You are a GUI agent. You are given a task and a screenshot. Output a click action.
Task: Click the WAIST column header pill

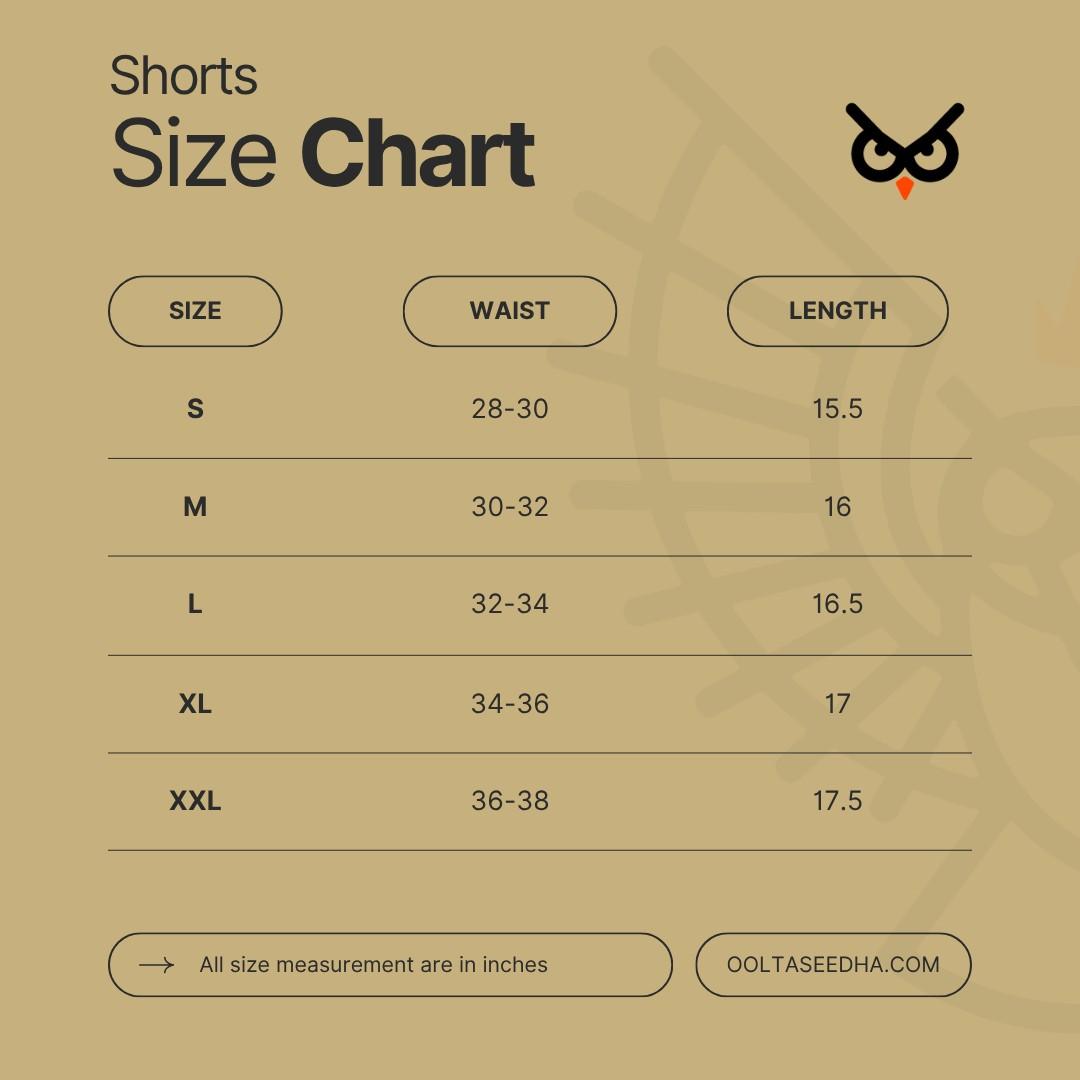coord(509,311)
